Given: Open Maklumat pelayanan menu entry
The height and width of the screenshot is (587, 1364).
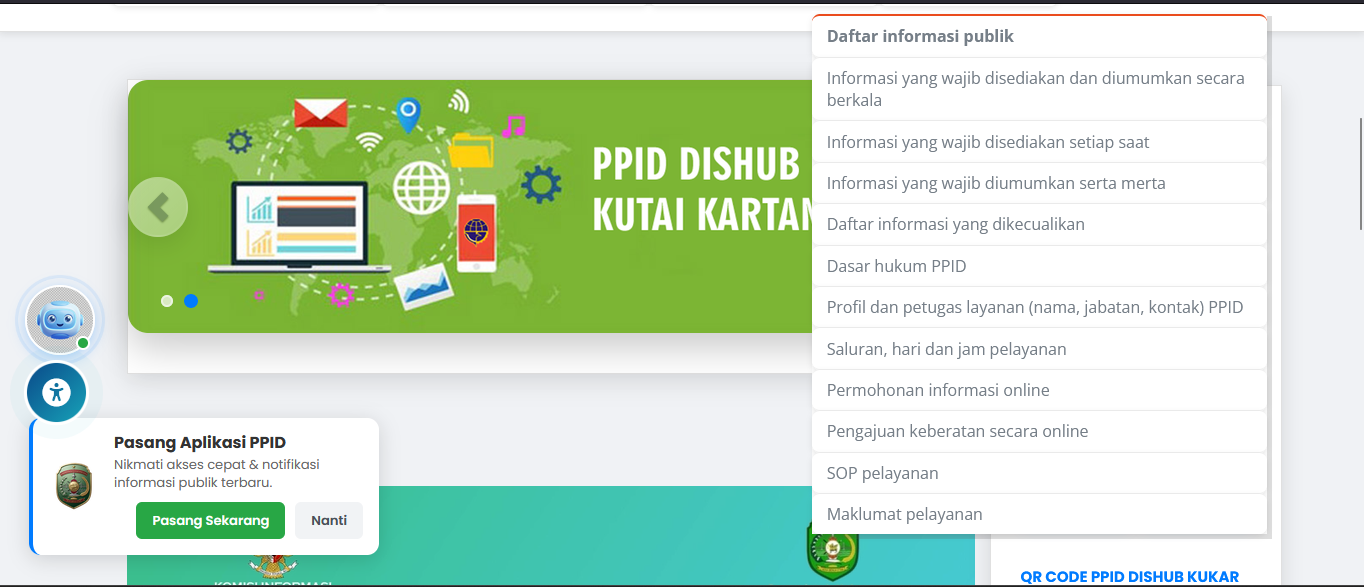Looking at the screenshot, I should pos(1040,514).
